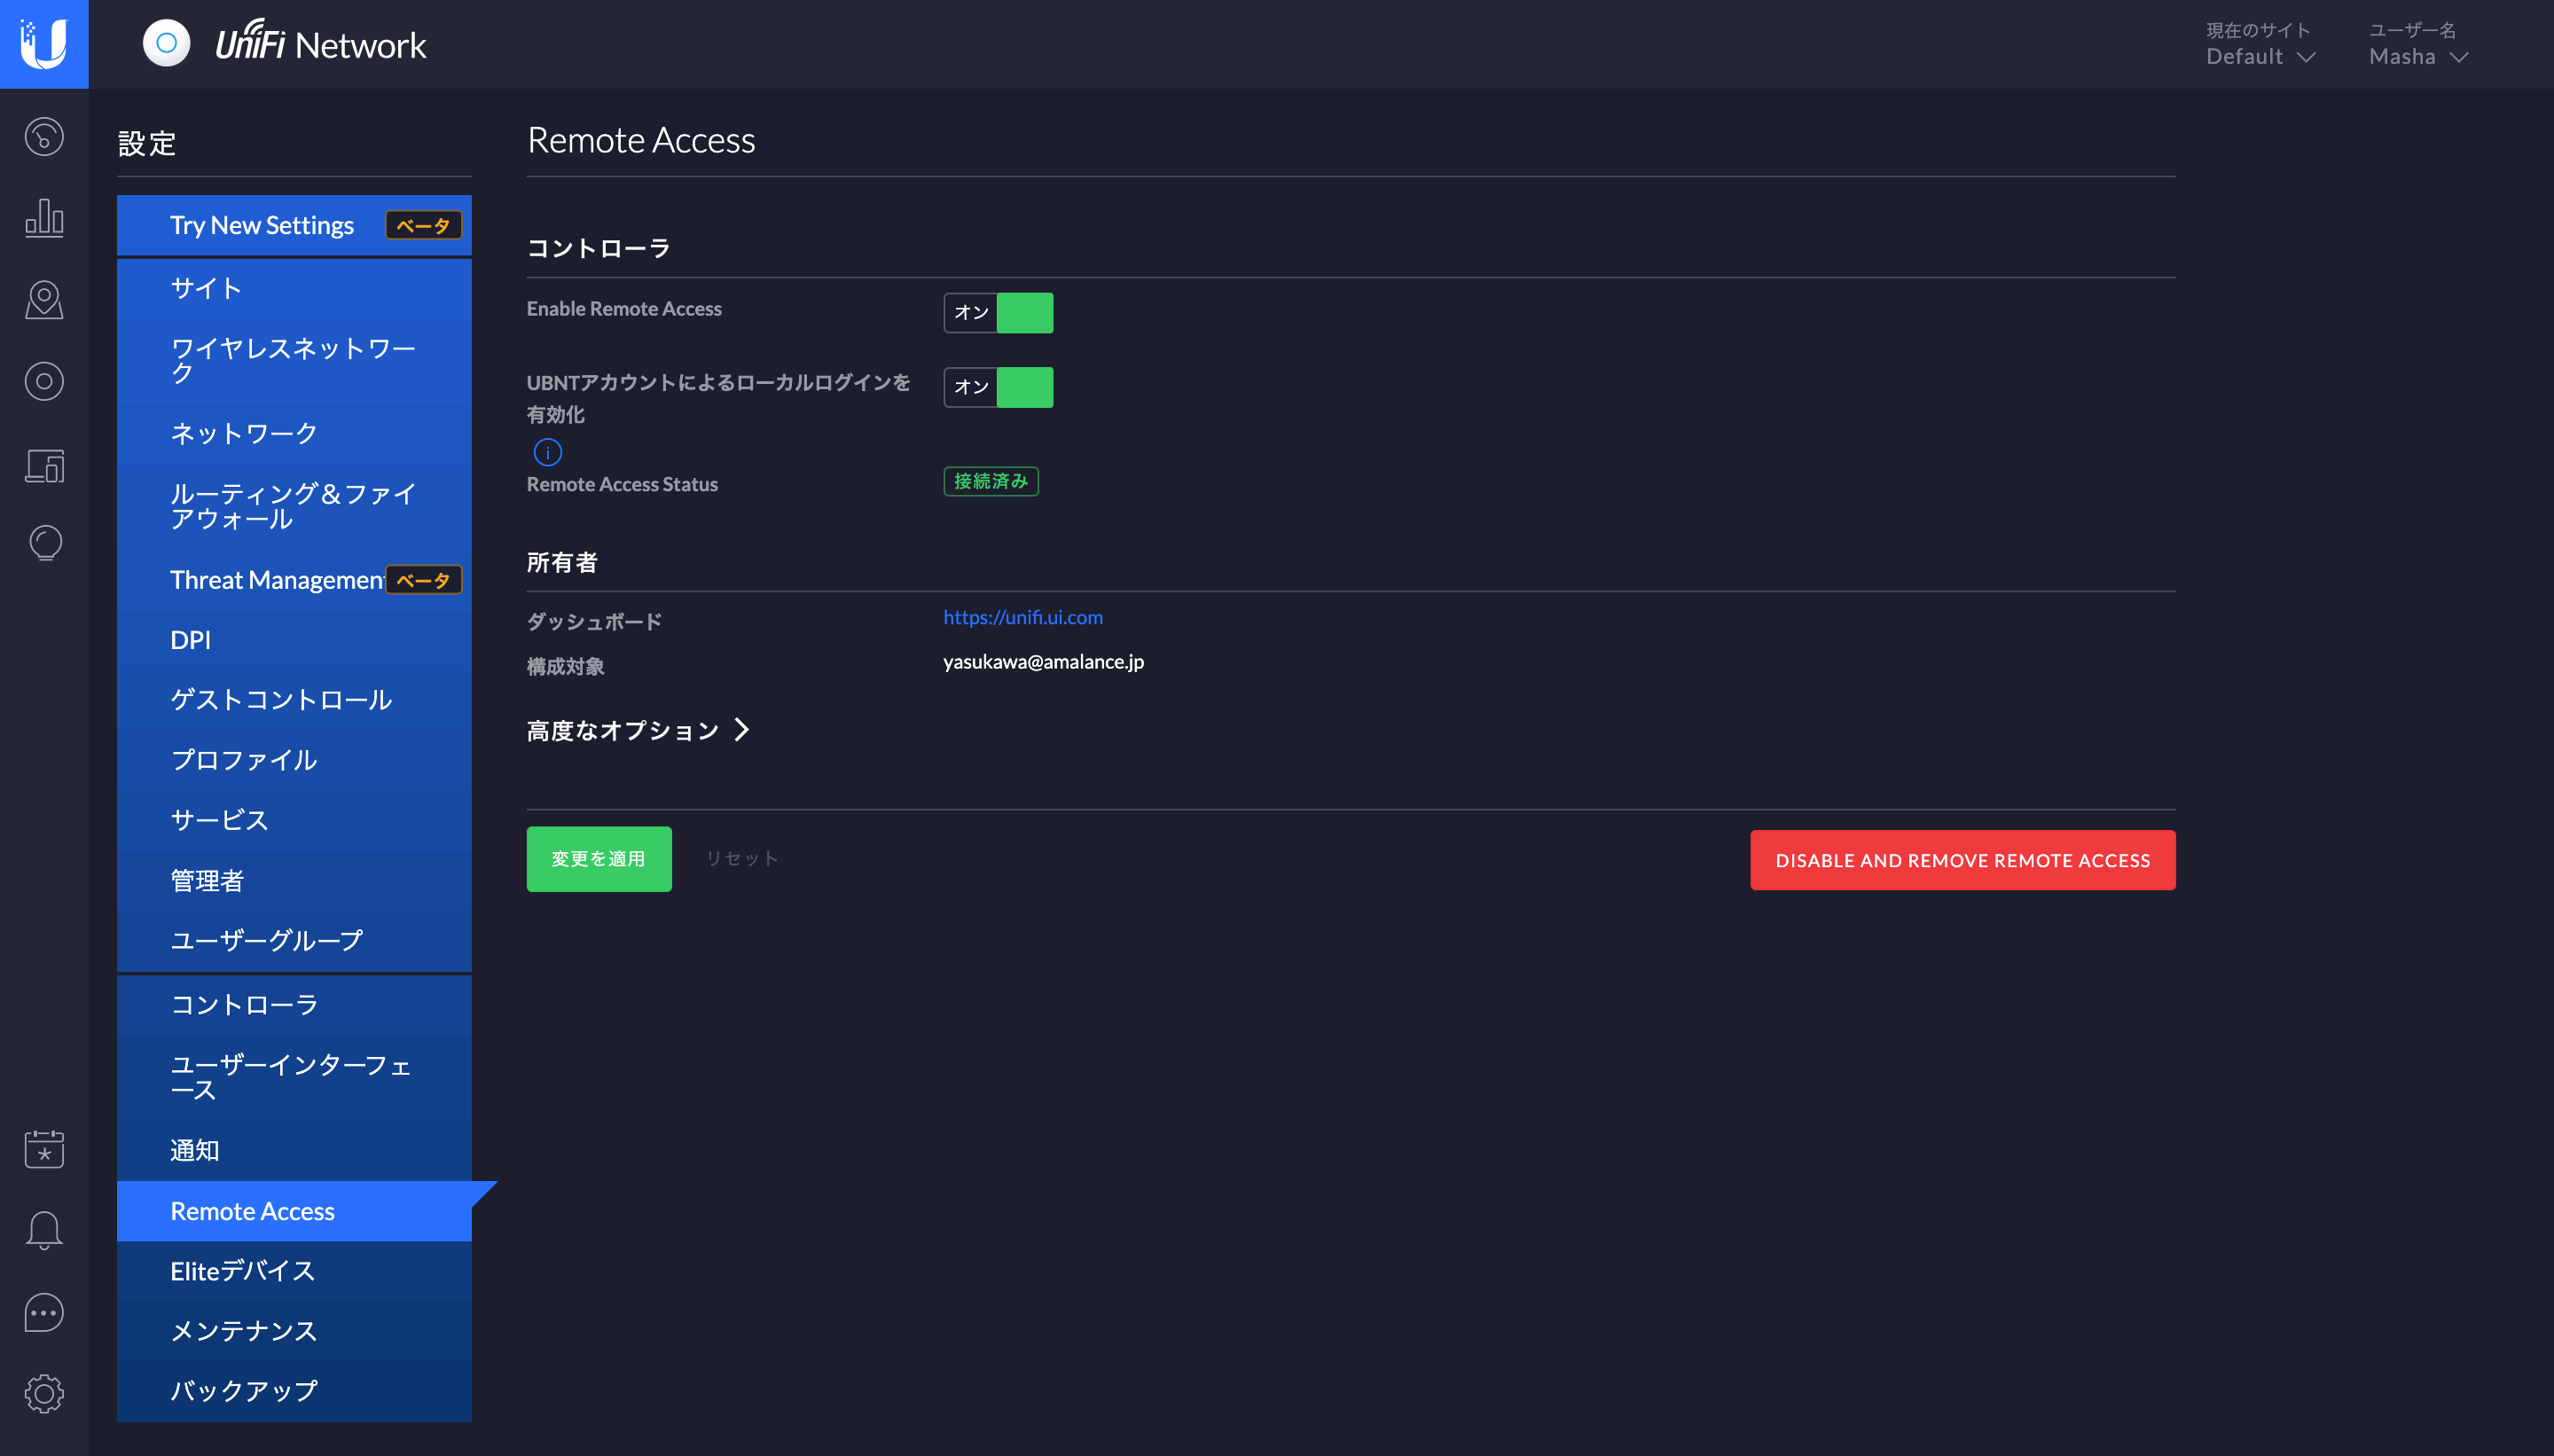
Task: Open the Devices circle icon in sidebar
Action: pos(44,381)
